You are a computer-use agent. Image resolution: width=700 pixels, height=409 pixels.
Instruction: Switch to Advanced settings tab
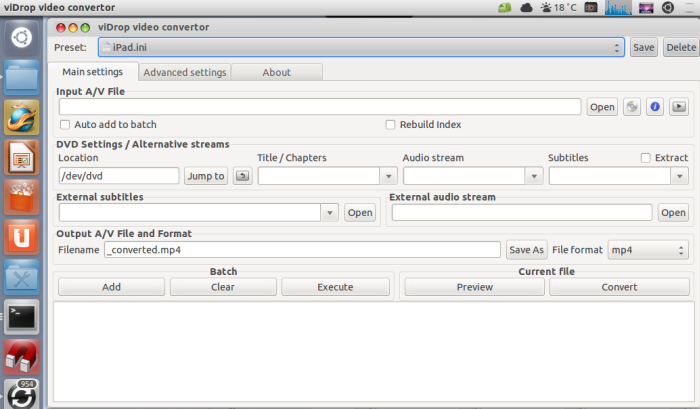[x=185, y=72]
